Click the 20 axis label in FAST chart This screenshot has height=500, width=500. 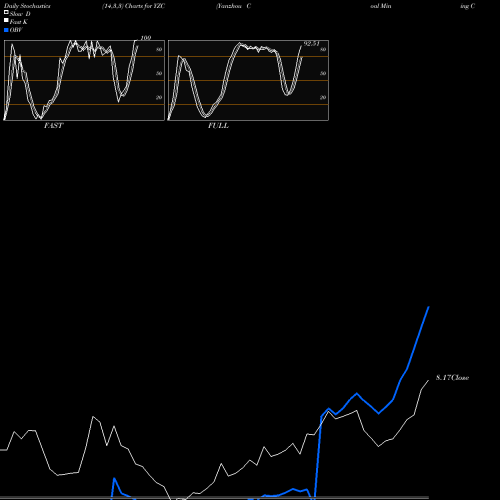(159, 98)
